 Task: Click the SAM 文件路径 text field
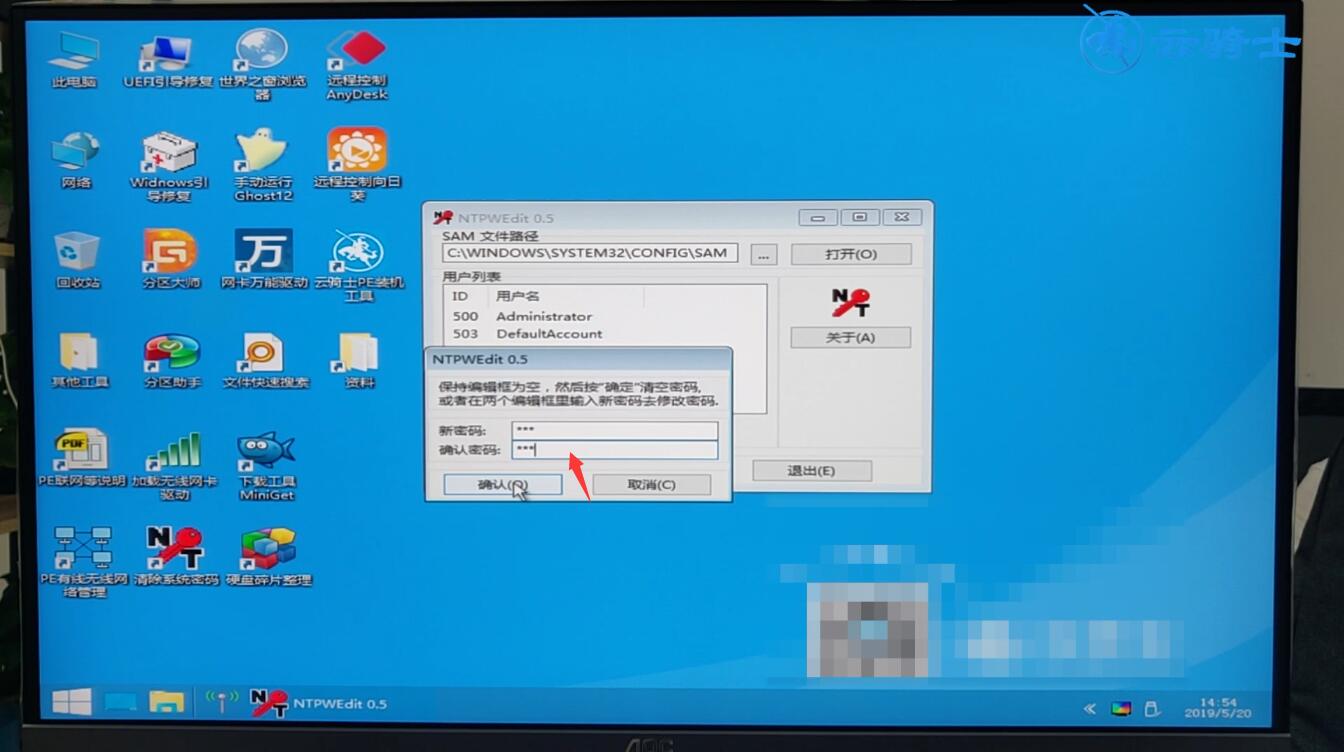coord(591,253)
